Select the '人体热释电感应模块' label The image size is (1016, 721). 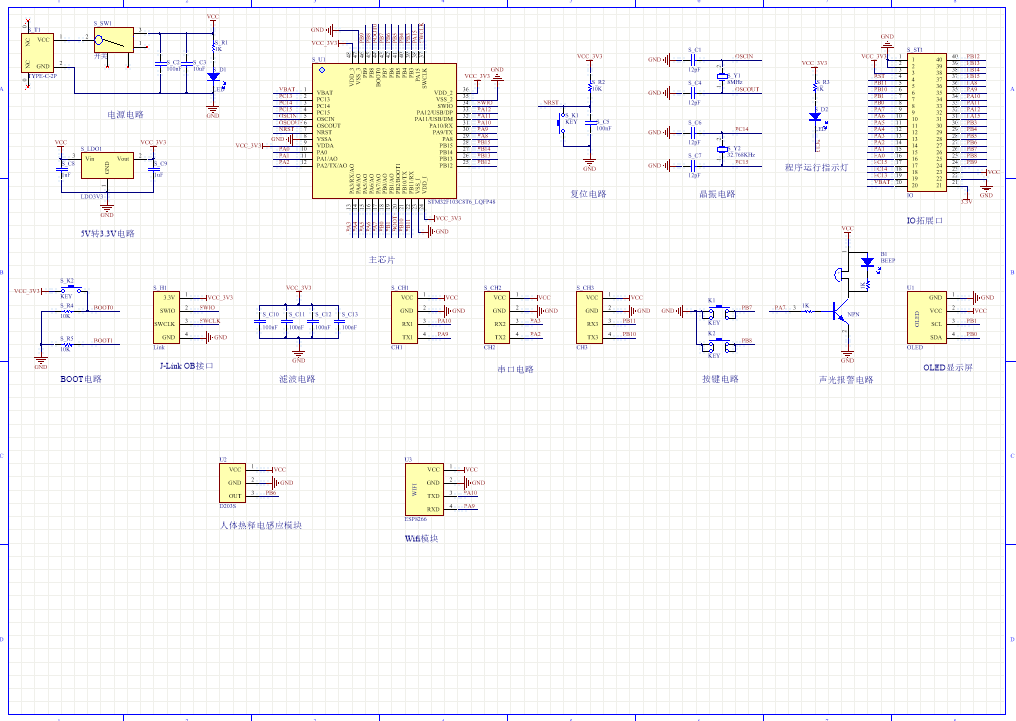click(260, 525)
